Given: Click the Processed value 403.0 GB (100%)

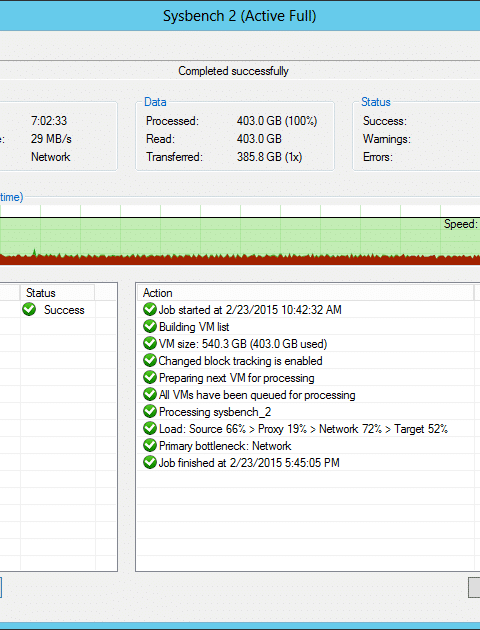Looking at the screenshot, I should (277, 121).
